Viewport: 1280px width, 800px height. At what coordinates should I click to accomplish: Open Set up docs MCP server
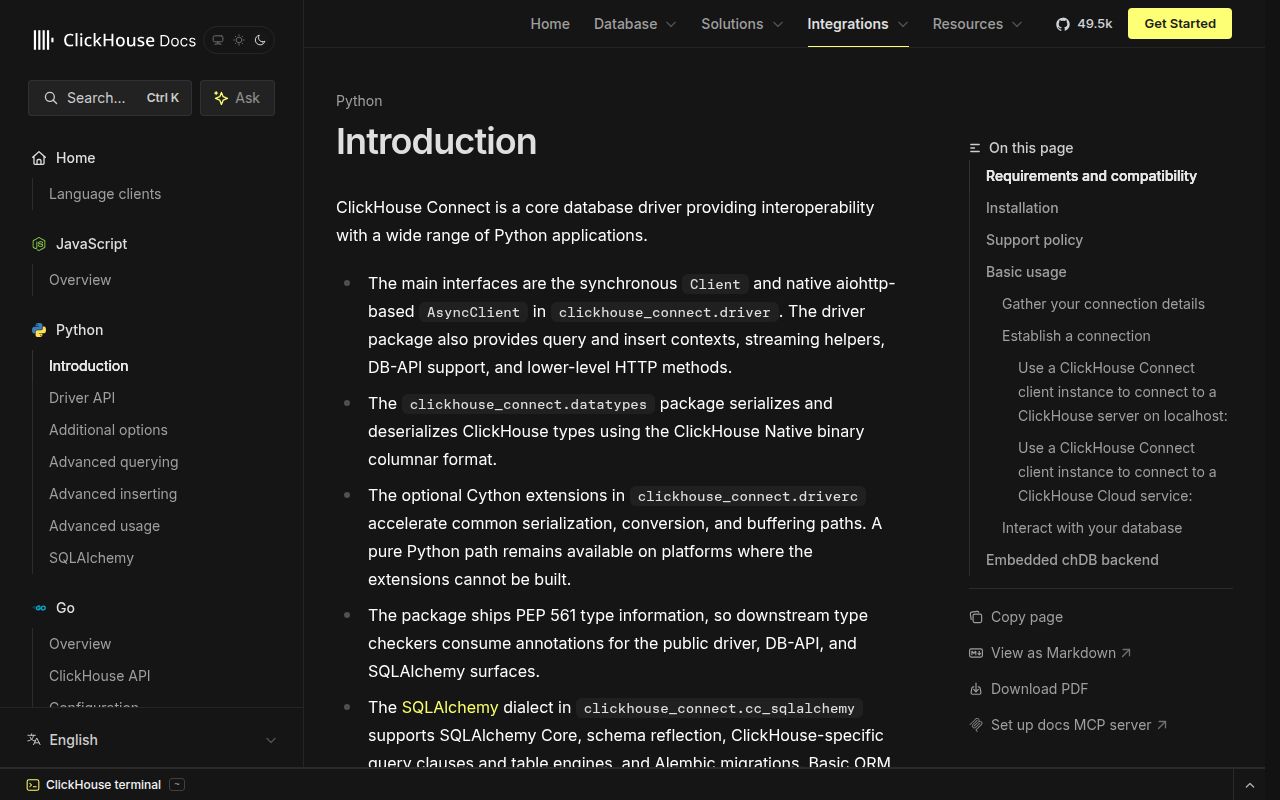(x=1079, y=725)
